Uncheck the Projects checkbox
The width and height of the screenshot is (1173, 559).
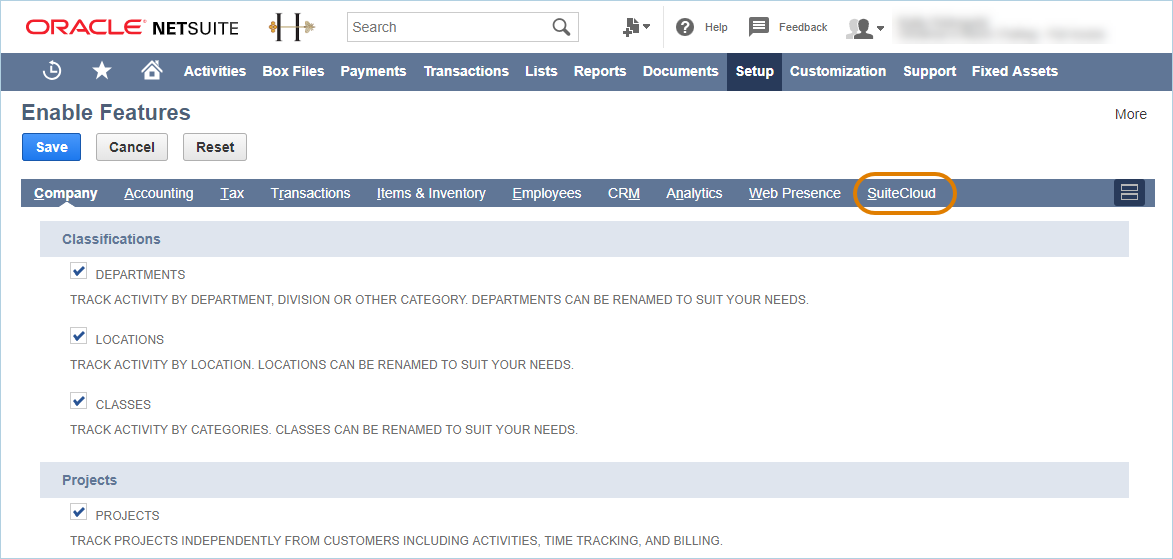pos(79,512)
